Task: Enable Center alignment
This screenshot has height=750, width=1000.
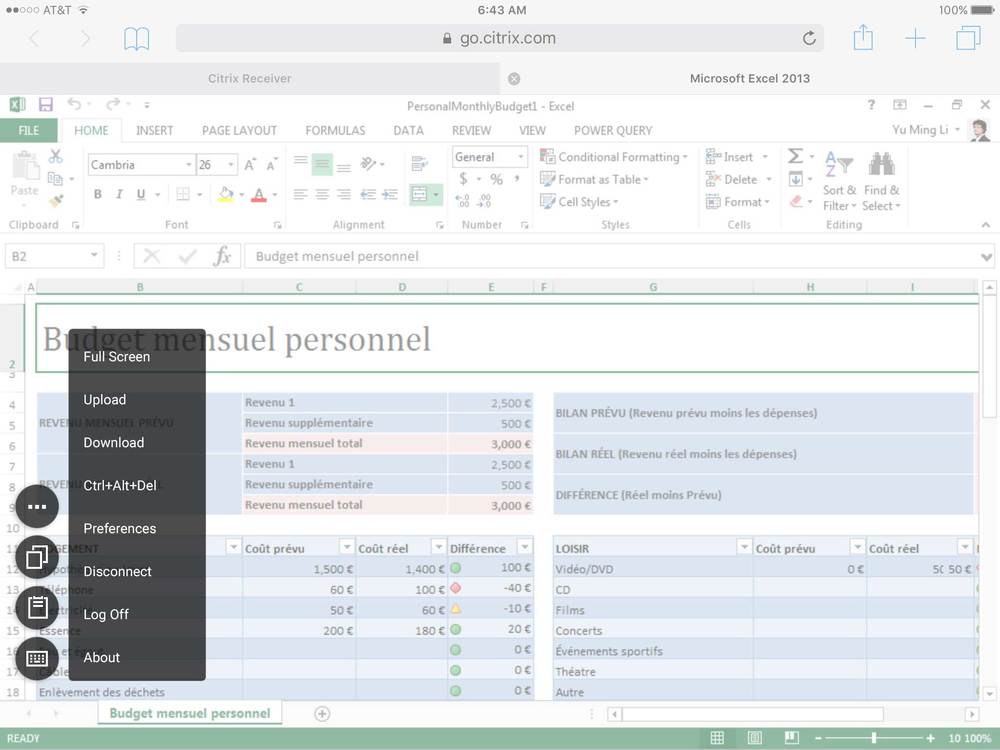Action: 320,194
